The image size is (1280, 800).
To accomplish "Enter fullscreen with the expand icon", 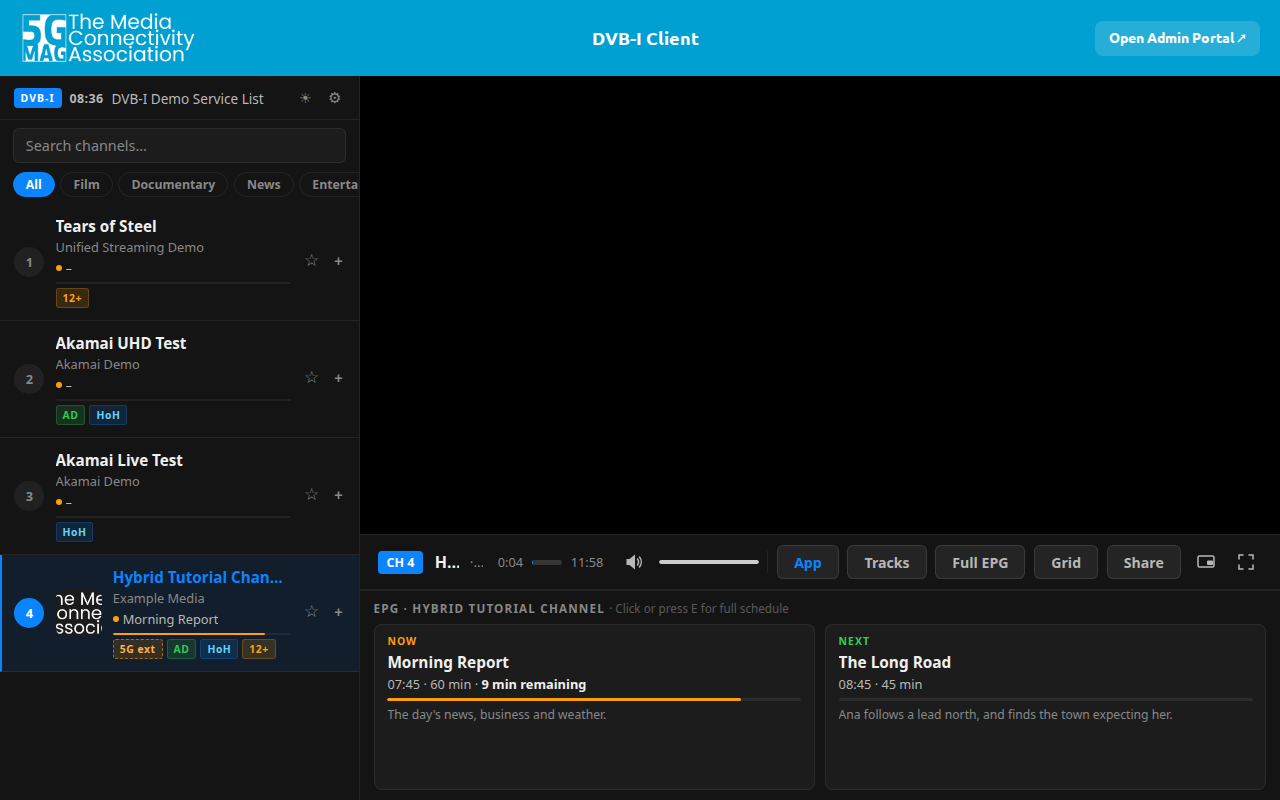I will click(1246, 562).
